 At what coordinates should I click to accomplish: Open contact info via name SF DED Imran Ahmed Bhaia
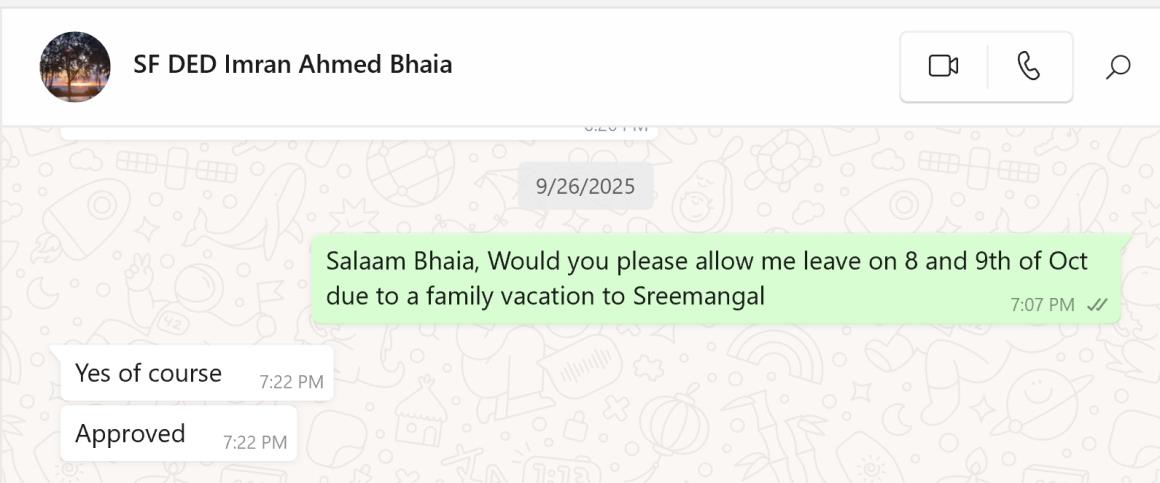coord(292,65)
